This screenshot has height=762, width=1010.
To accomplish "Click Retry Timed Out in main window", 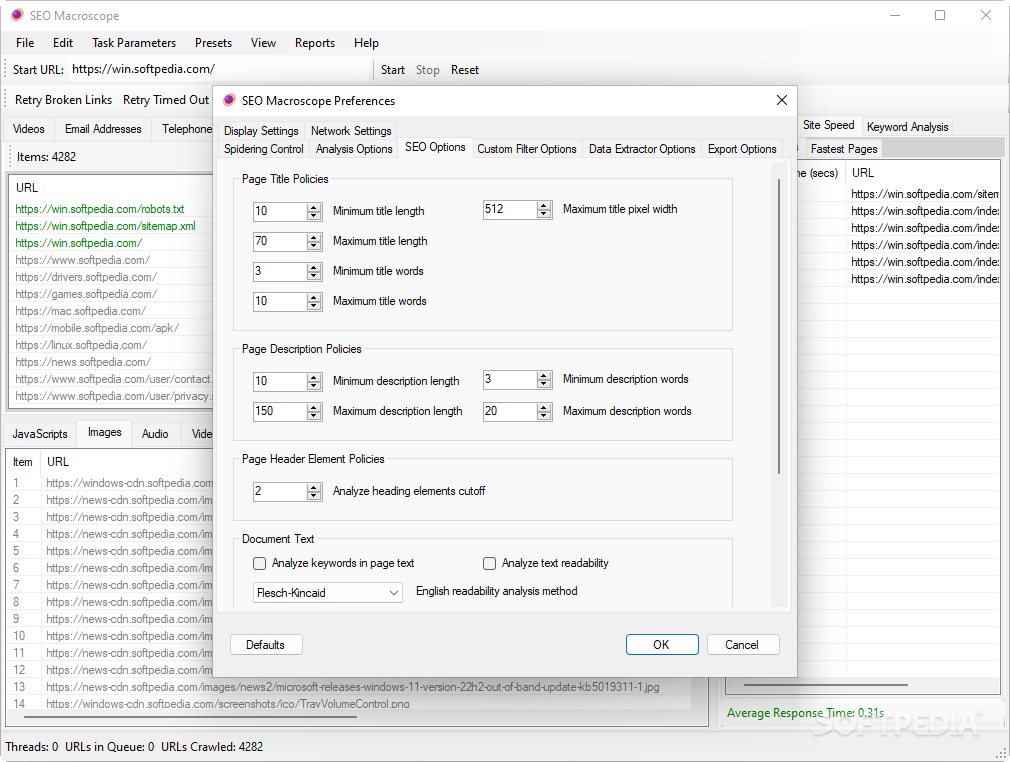I will [x=166, y=100].
